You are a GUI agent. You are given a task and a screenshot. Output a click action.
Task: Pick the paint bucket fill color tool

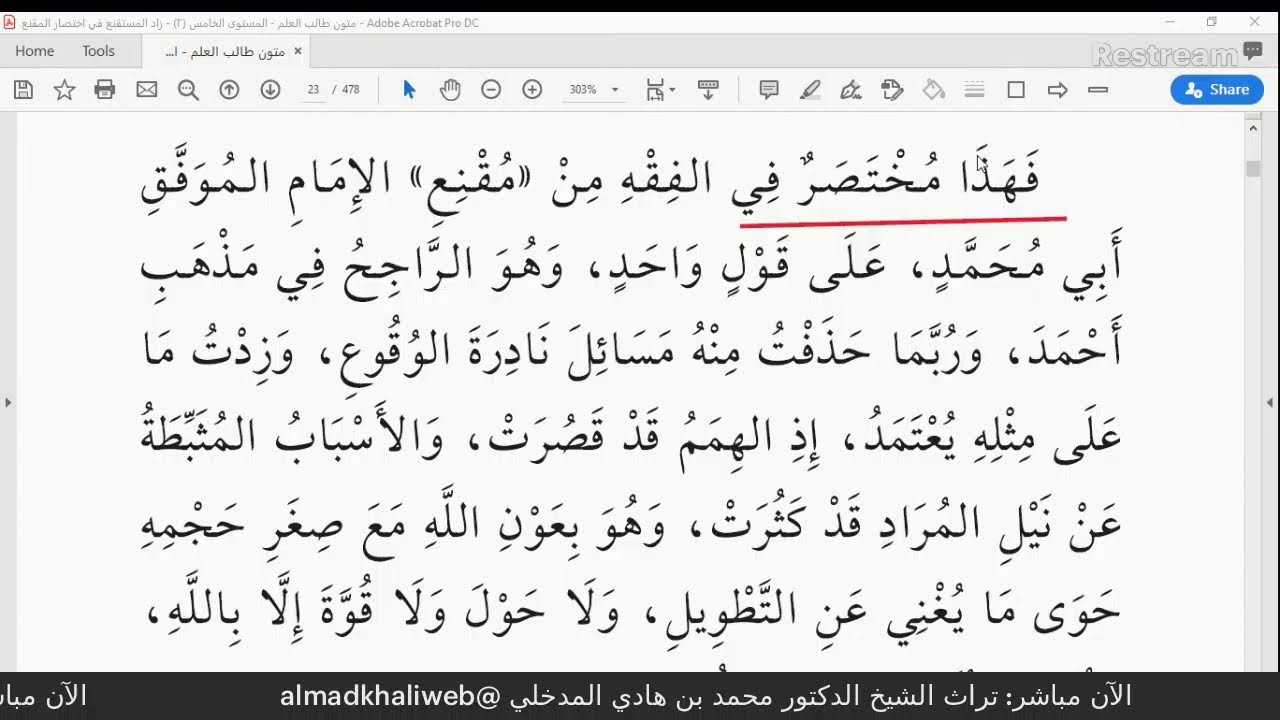click(934, 90)
